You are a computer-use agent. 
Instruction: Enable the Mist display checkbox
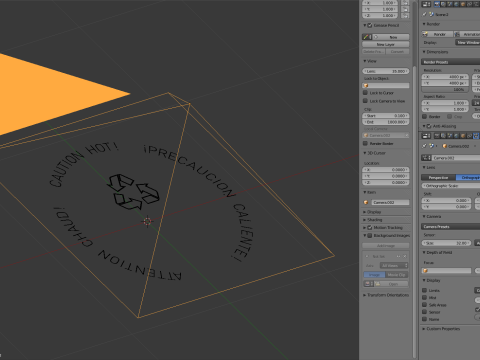click(x=424, y=297)
